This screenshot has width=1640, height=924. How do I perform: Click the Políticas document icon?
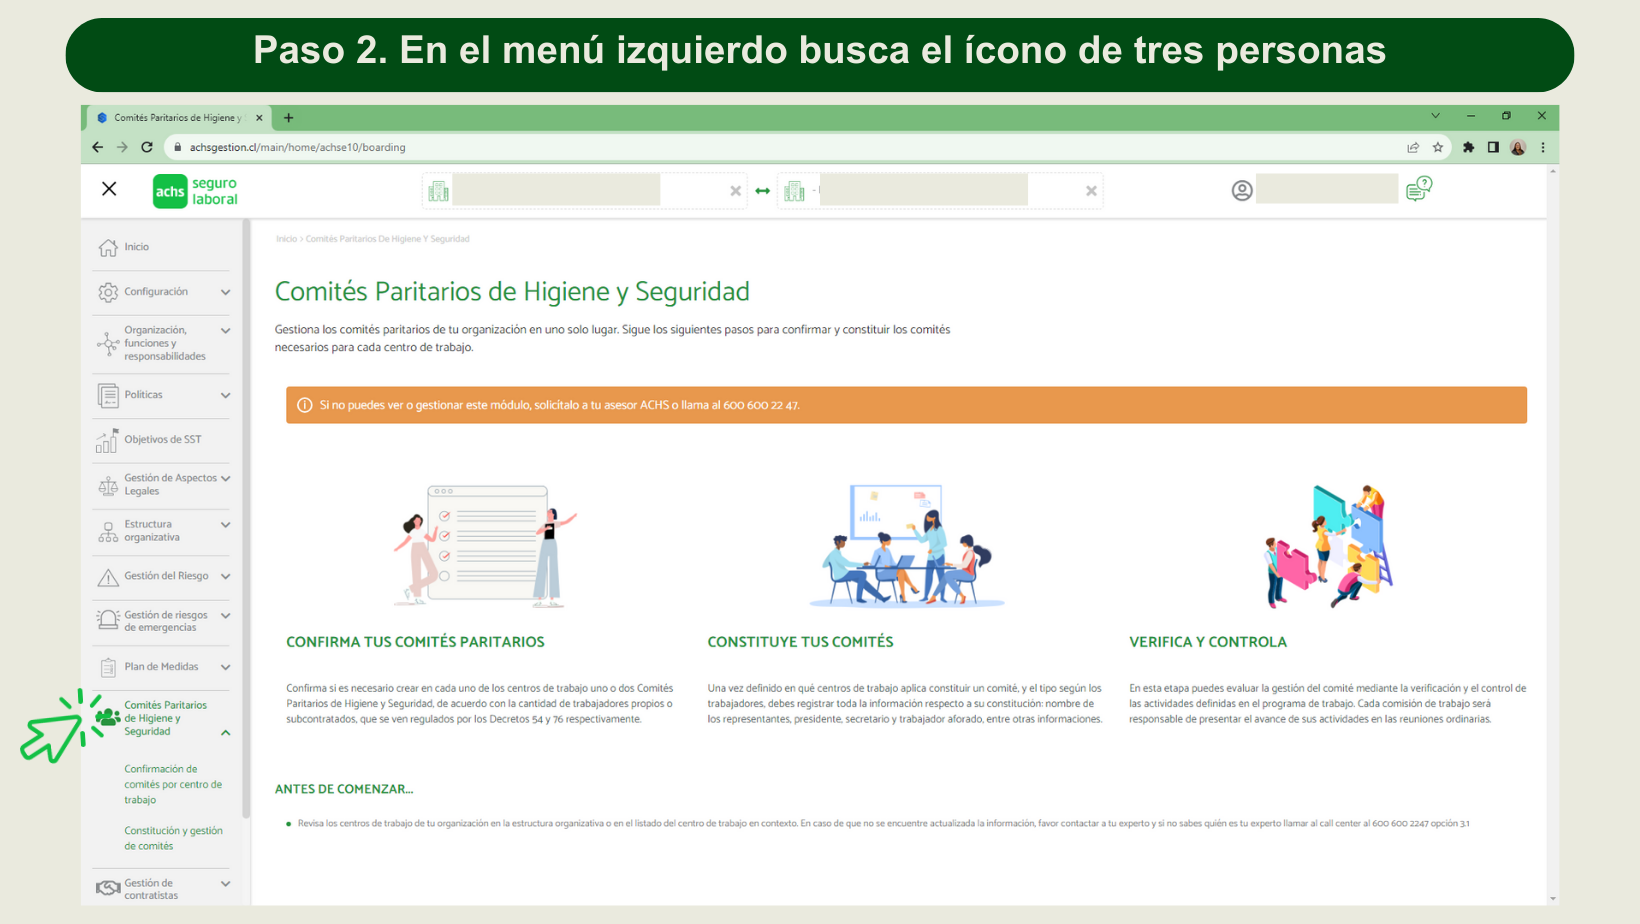[108, 395]
